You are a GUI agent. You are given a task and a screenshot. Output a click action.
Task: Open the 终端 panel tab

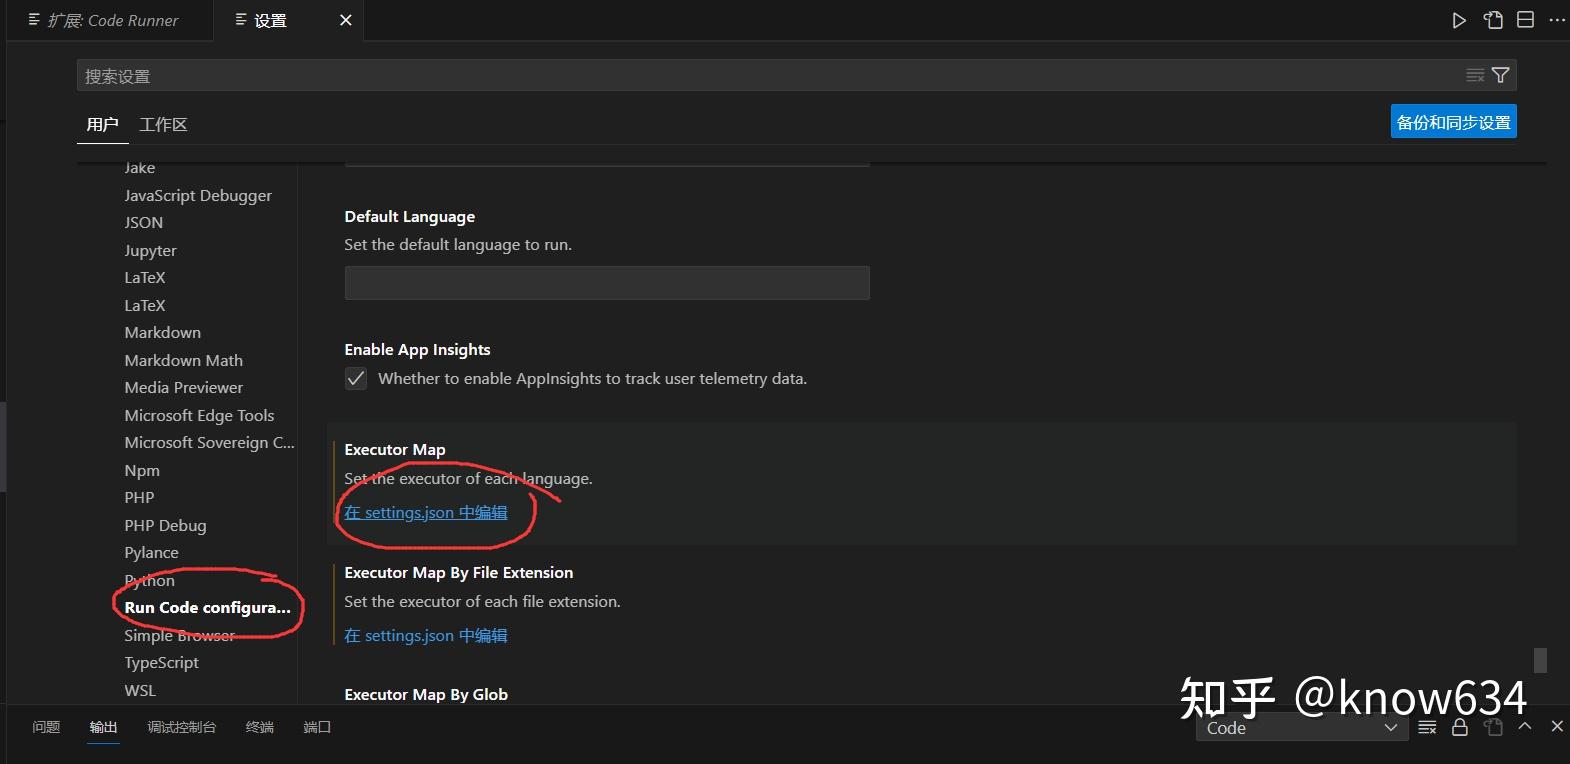coord(260,727)
